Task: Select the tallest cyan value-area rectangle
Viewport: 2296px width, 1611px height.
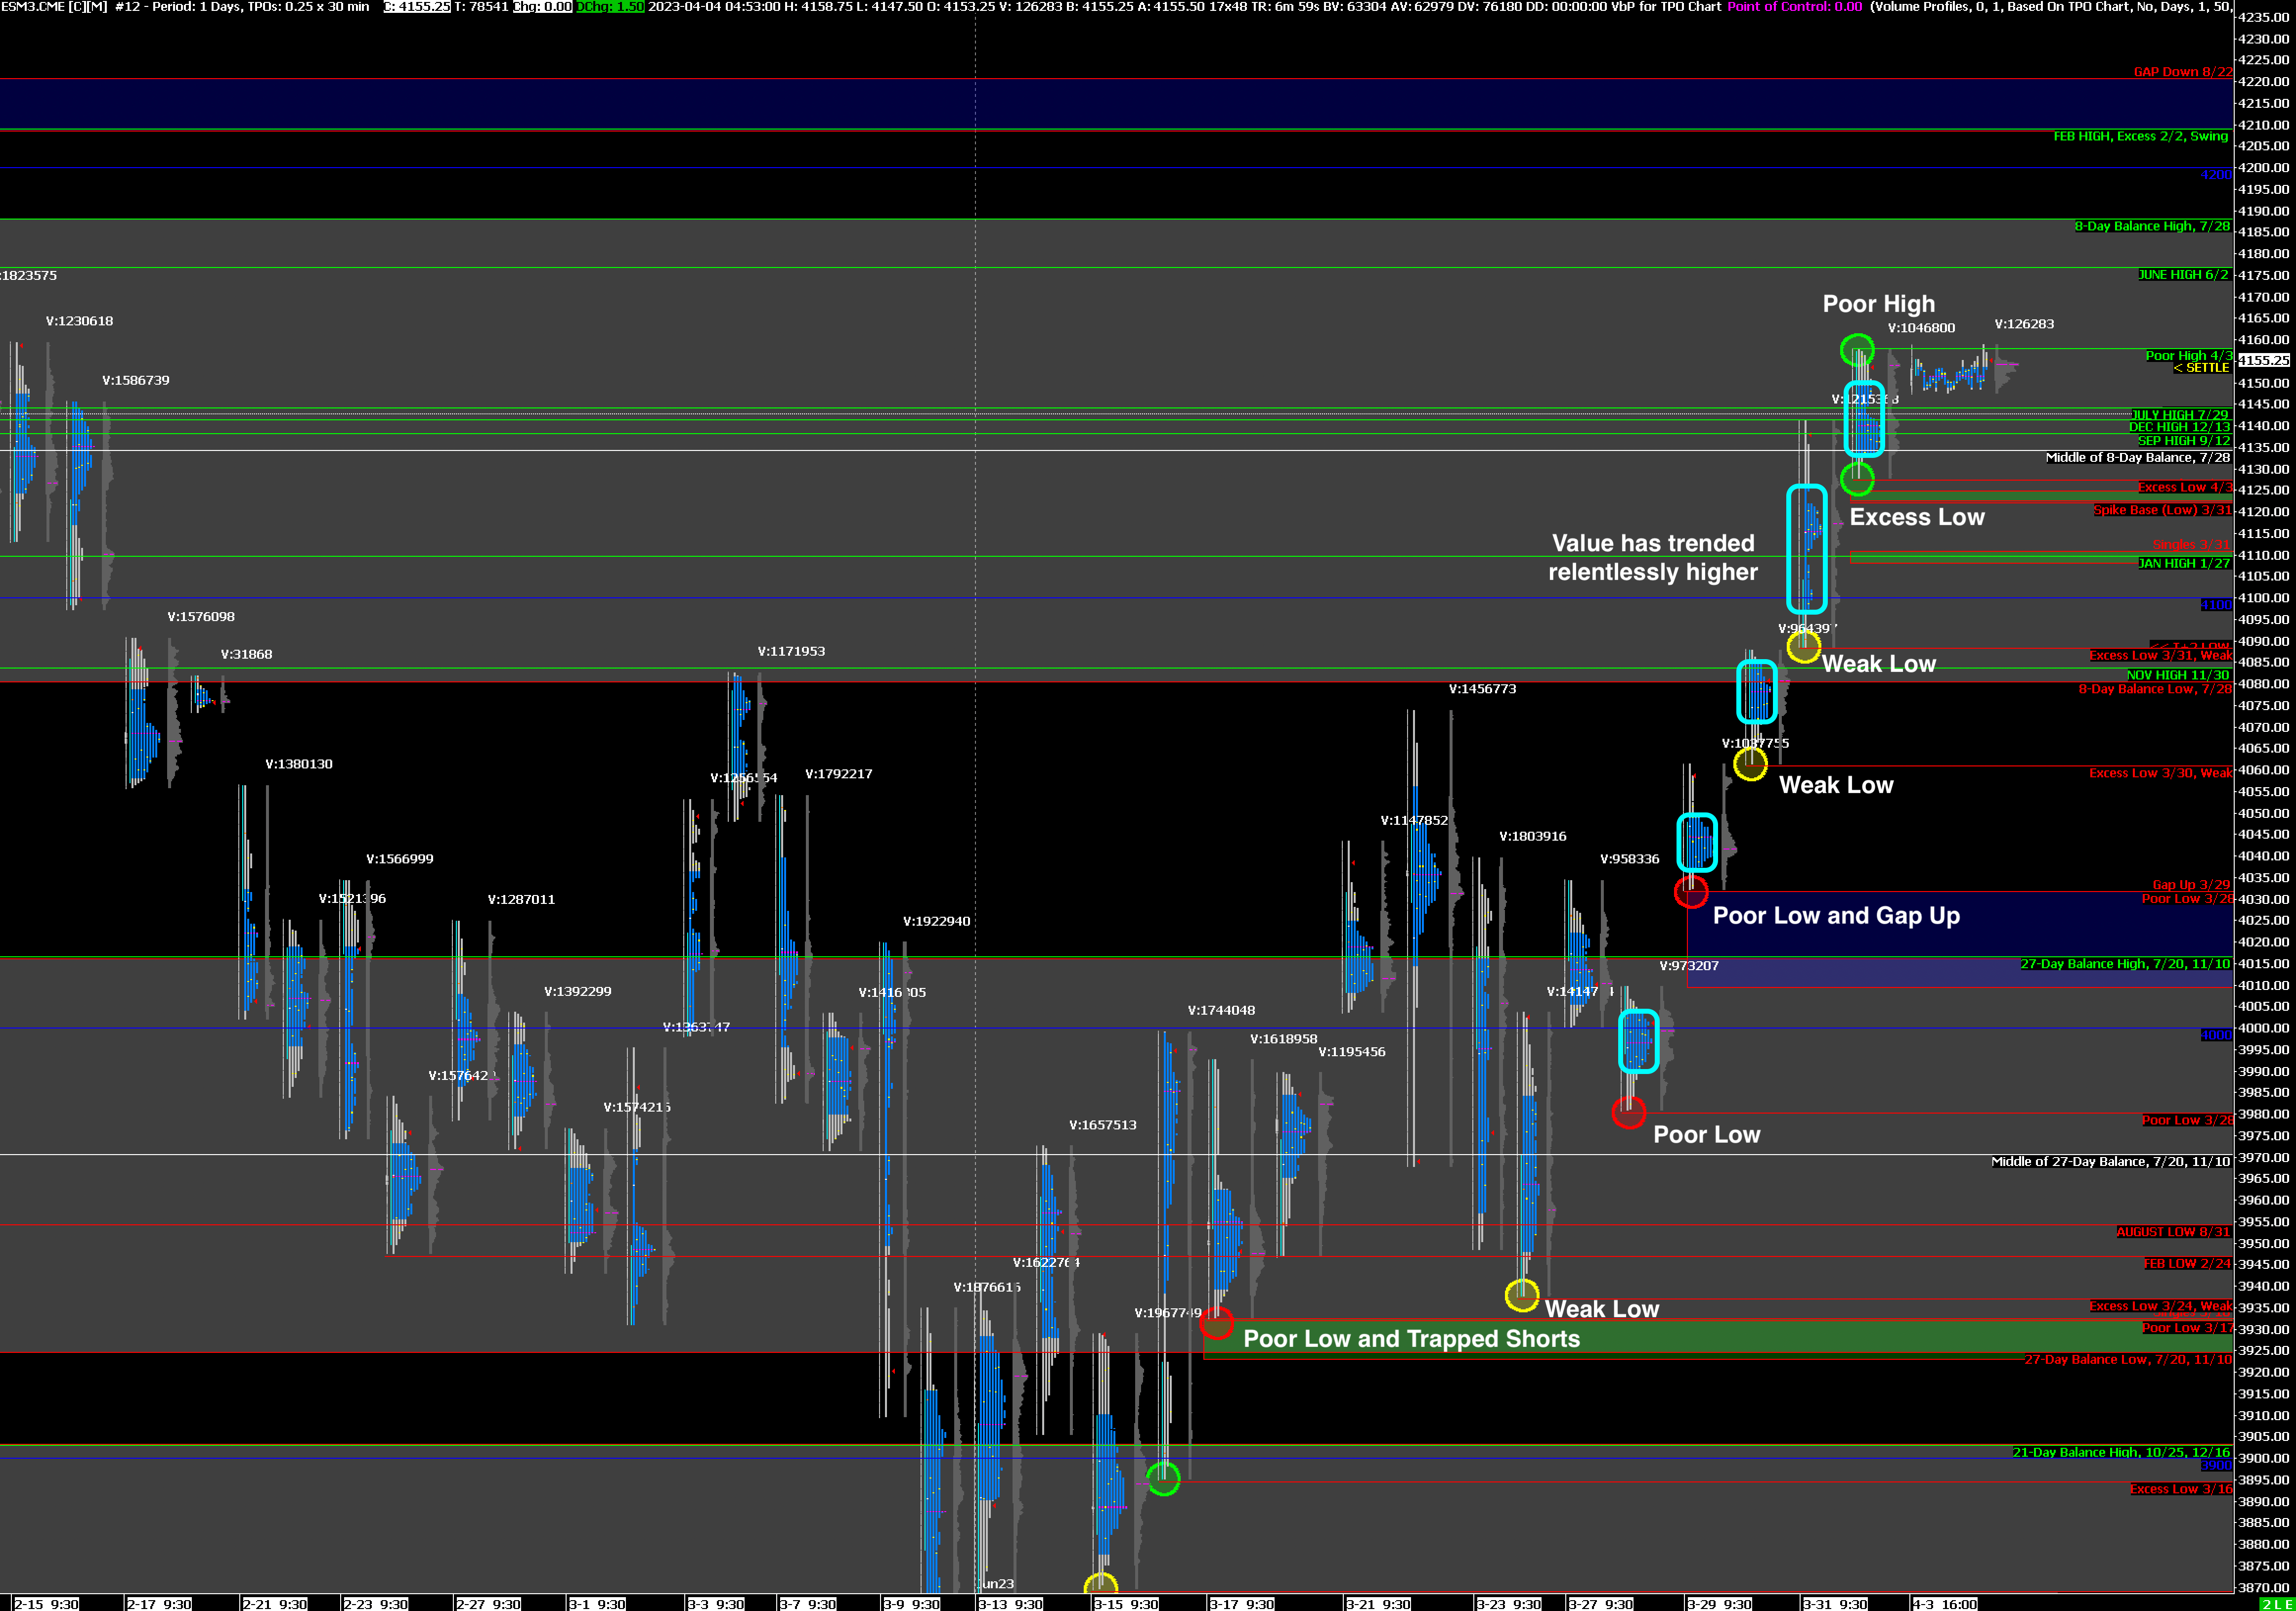Action: click(x=1806, y=549)
